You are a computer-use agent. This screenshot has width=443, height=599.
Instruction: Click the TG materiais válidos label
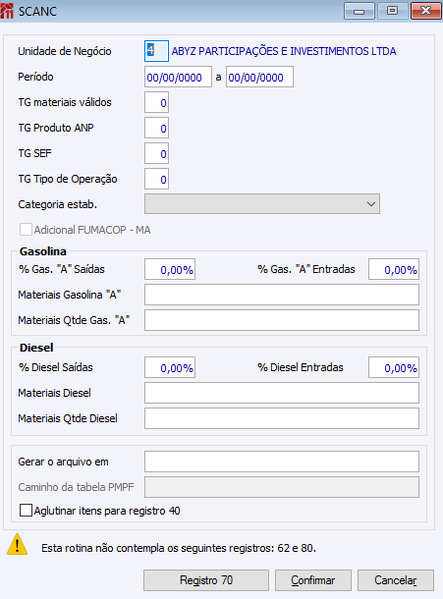(x=65, y=102)
